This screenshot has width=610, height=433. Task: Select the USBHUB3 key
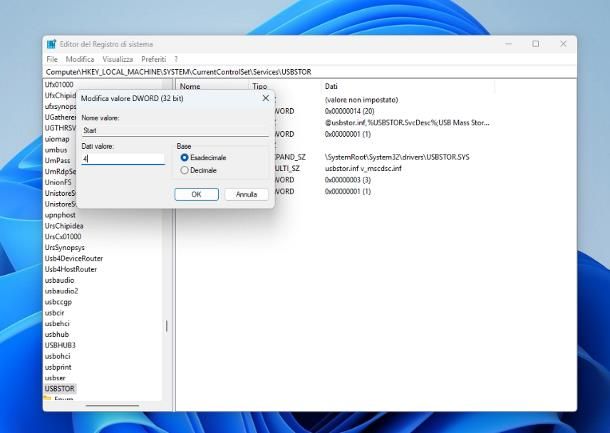tap(60, 345)
